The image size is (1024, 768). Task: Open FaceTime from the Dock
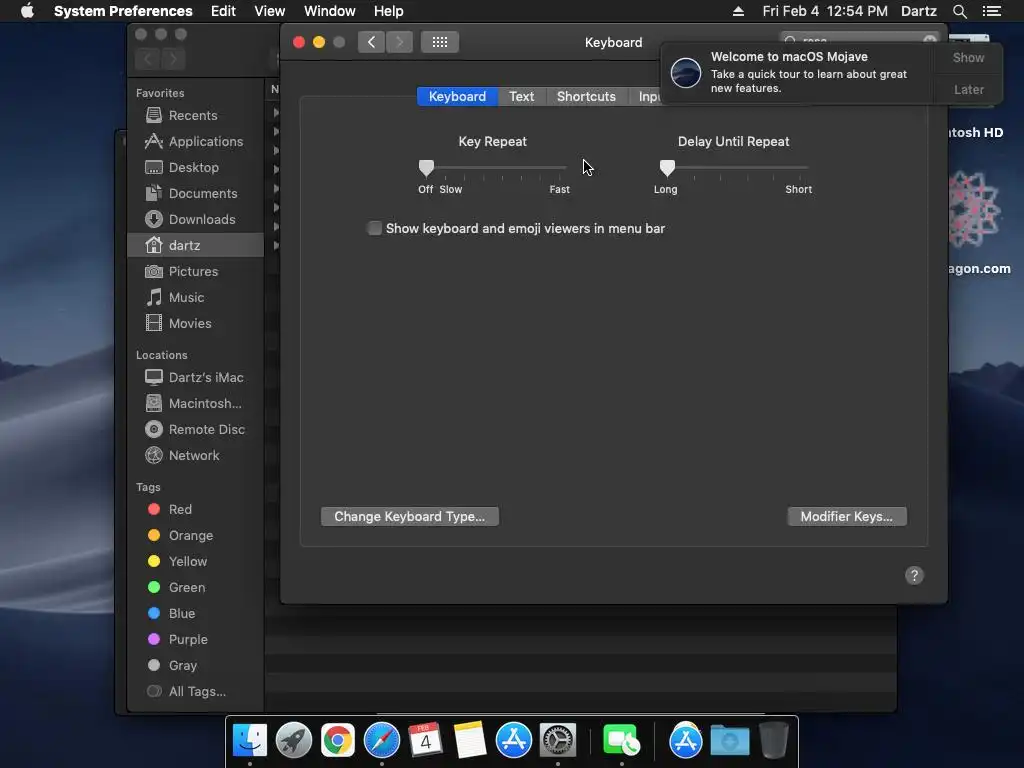pos(621,741)
